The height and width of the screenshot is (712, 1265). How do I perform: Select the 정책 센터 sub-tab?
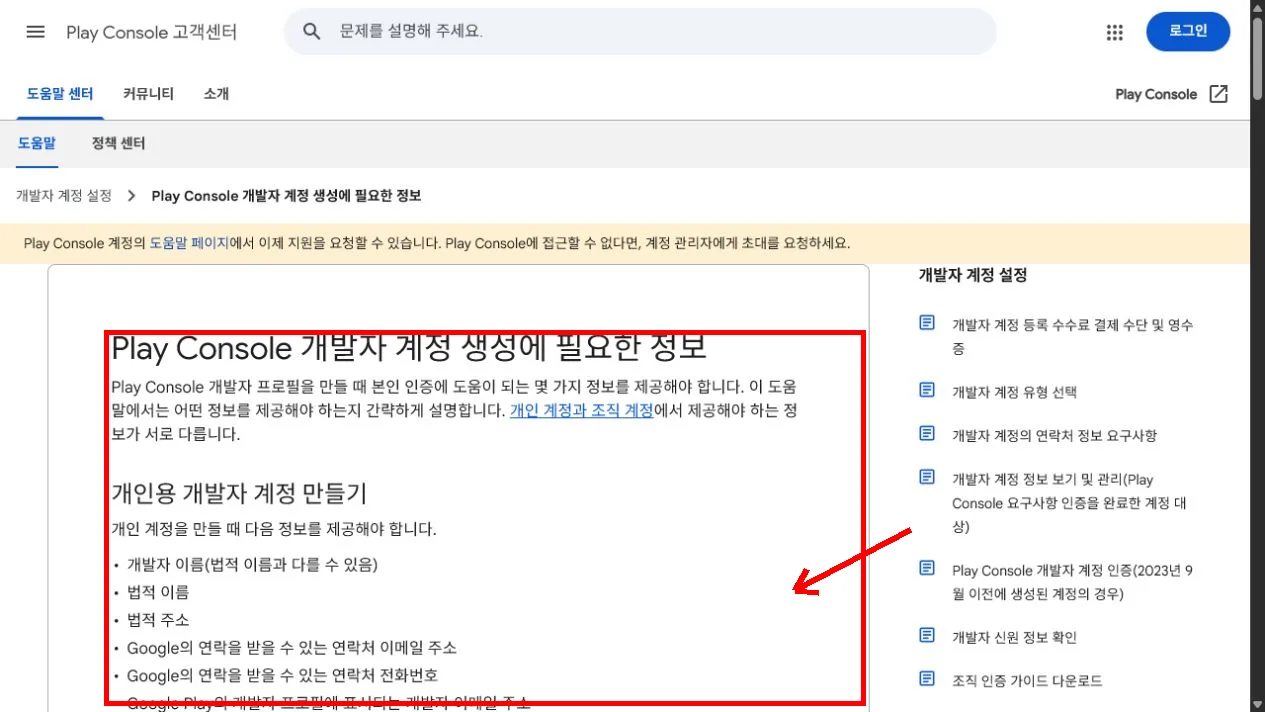[x=118, y=144]
